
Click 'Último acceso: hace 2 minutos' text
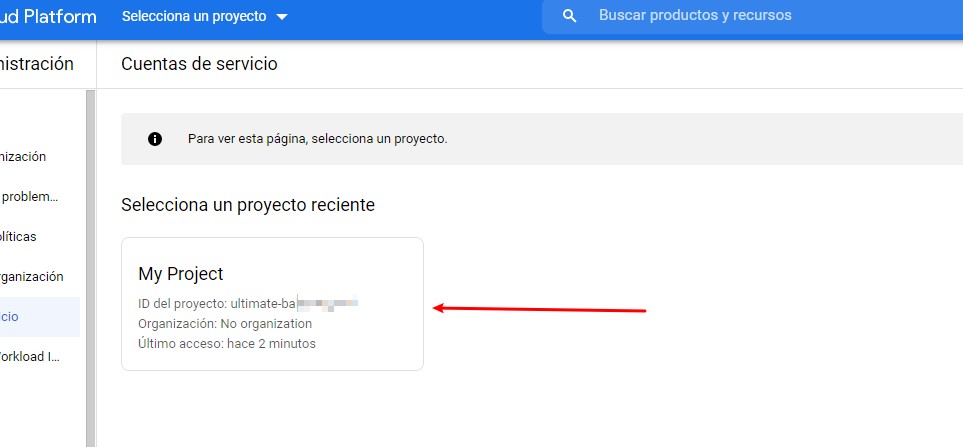click(x=227, y=344)
